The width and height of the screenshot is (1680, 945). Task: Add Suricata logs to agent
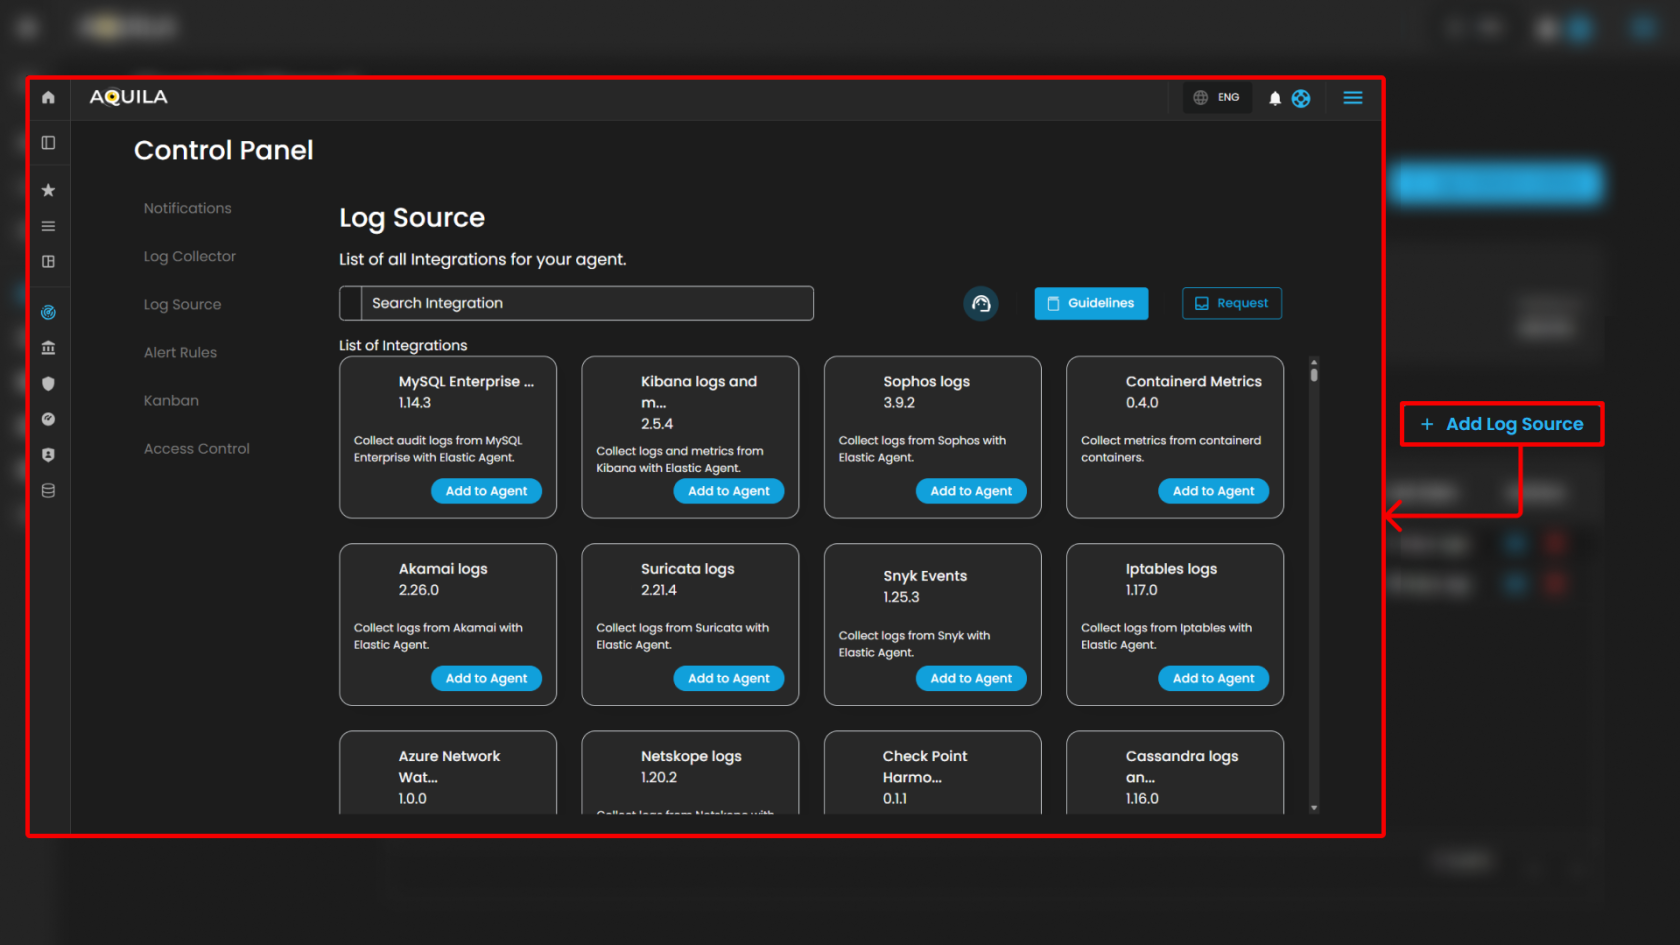tap(728, 678)
